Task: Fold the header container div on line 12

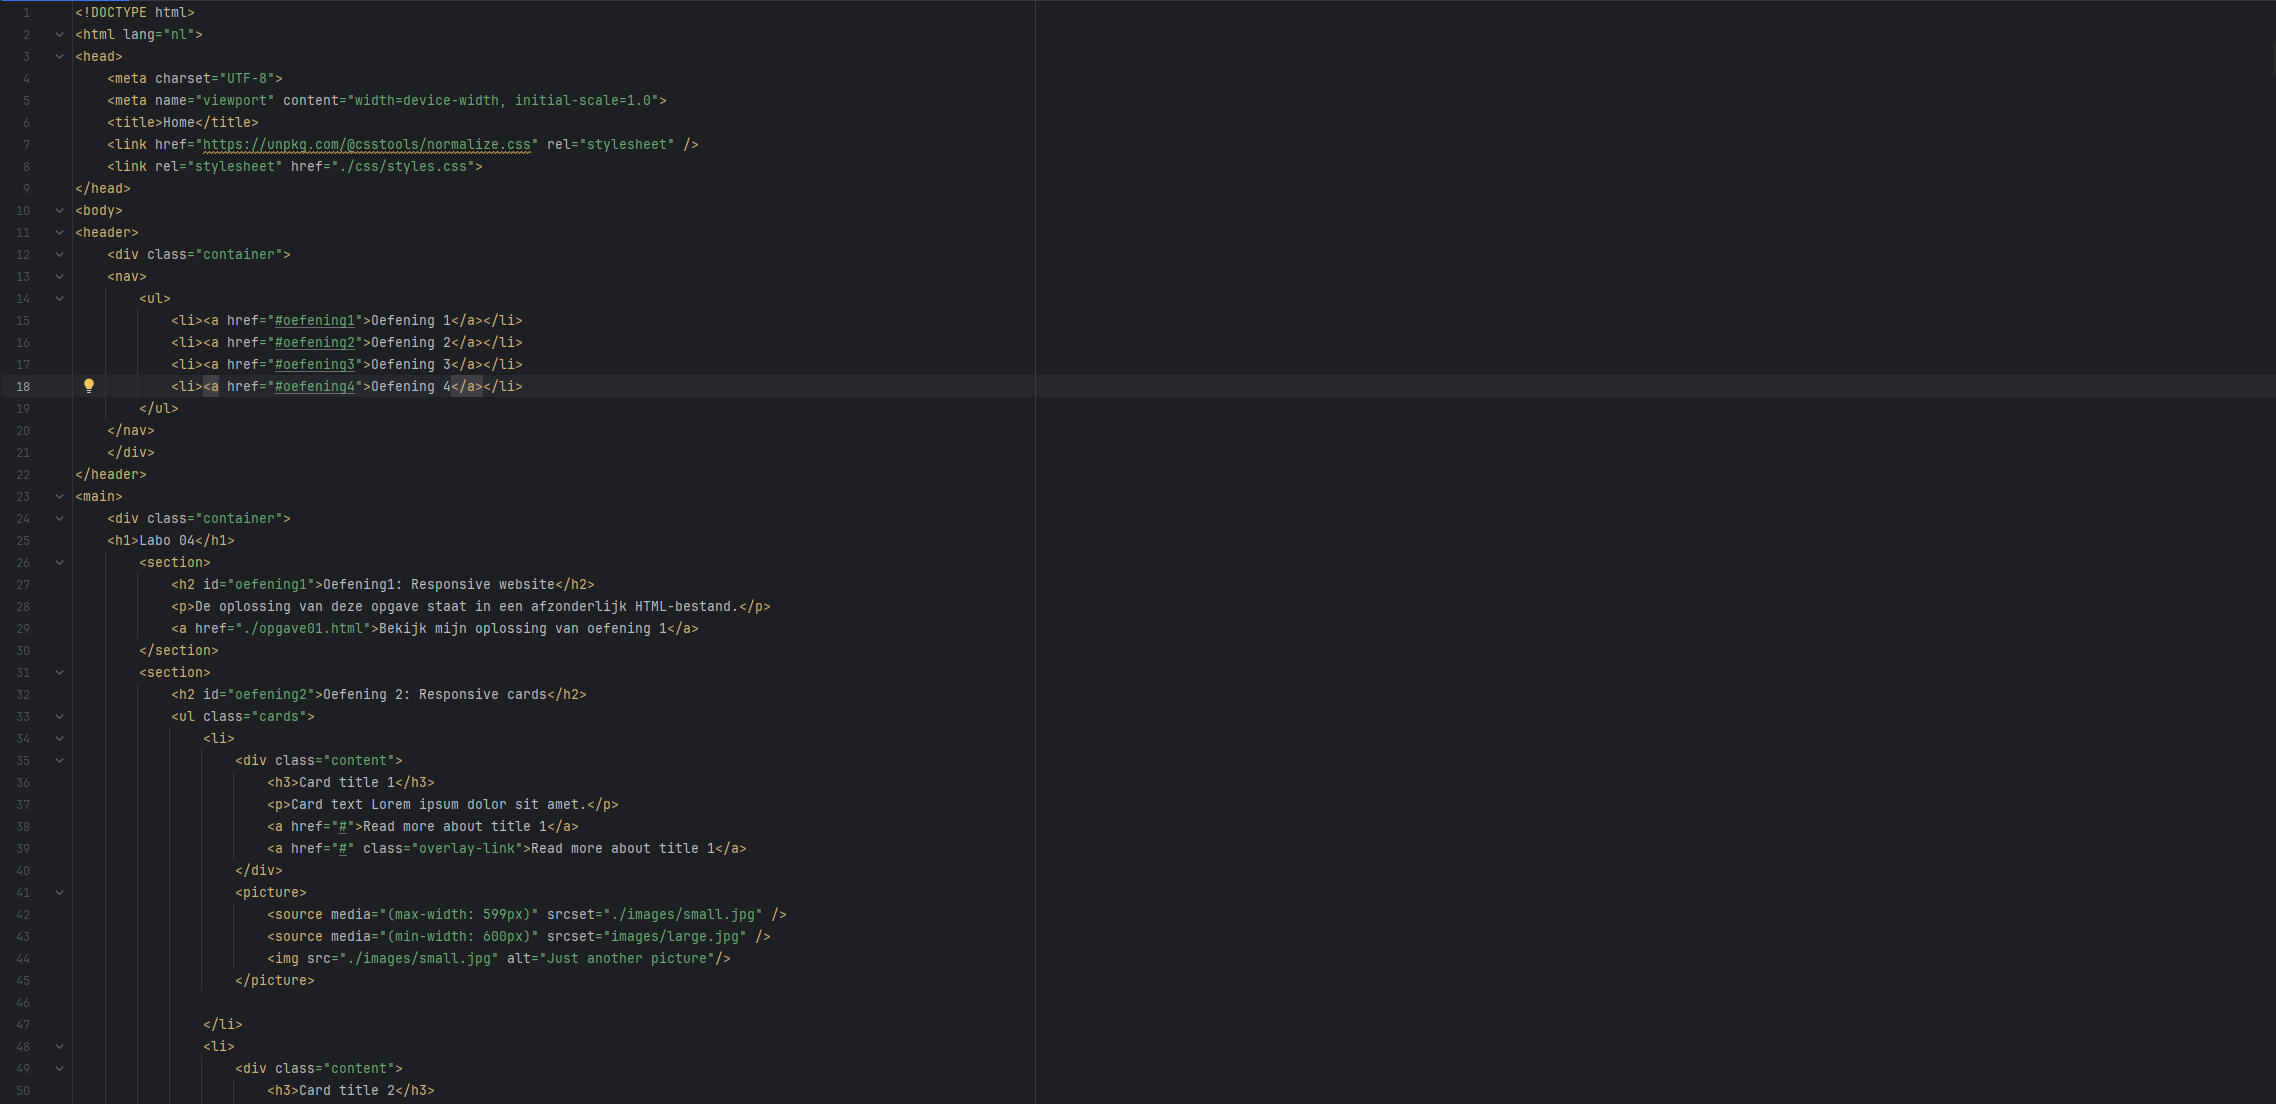Action: (x=59, y=255)
